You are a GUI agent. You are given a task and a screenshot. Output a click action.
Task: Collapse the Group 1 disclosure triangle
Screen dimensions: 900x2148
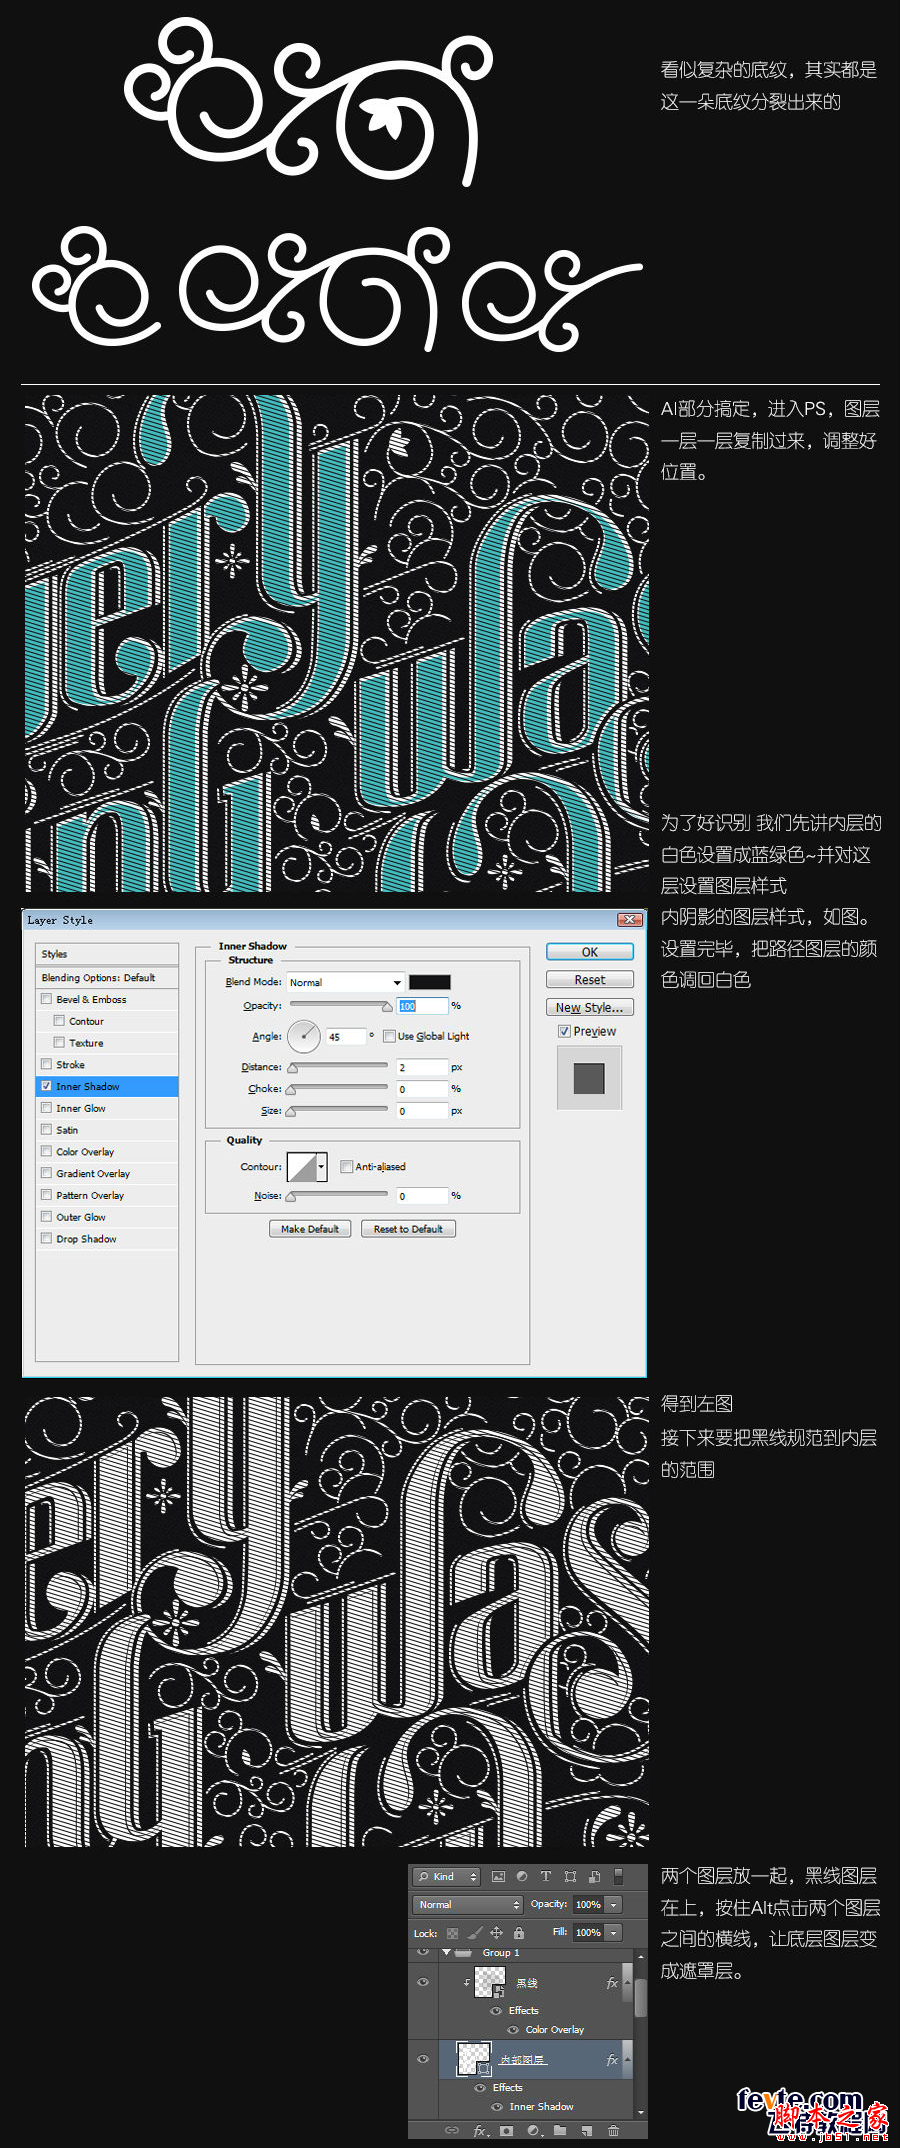pyautogui.click(x=446, y=1952)
